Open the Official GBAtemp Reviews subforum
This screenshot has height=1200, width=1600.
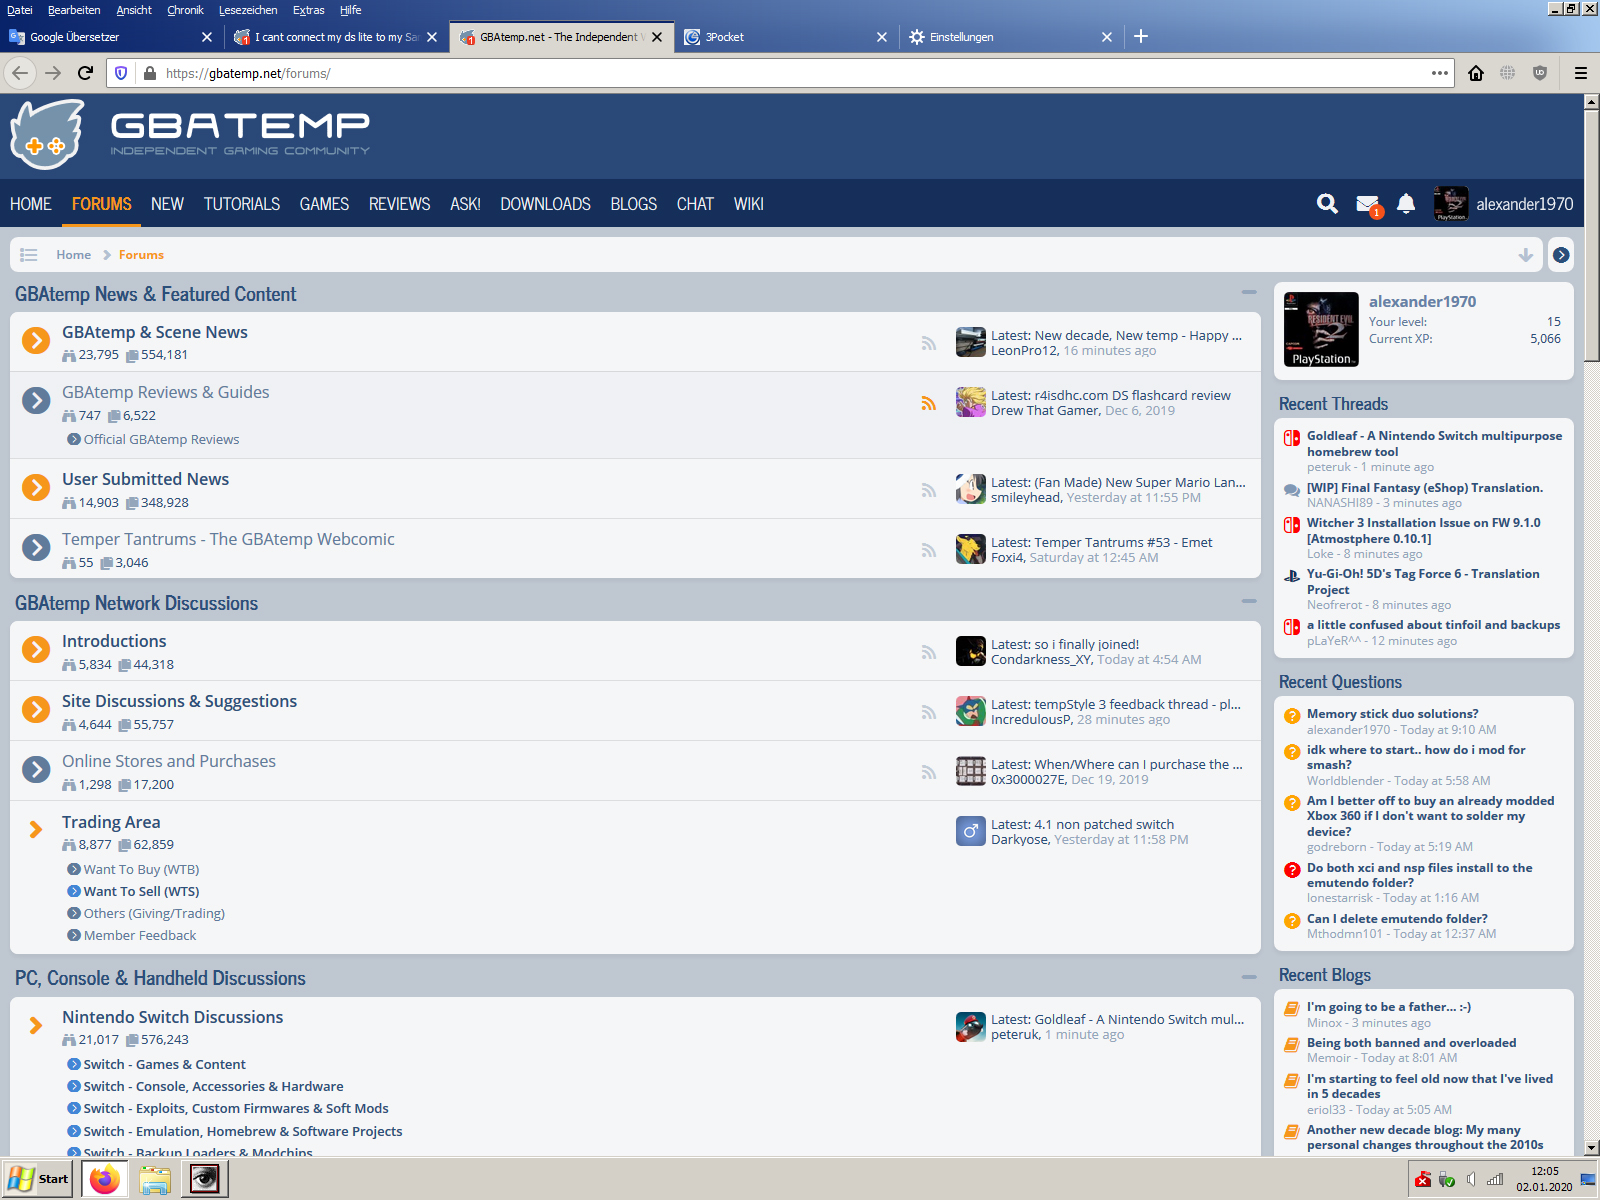tap(161, 439)
